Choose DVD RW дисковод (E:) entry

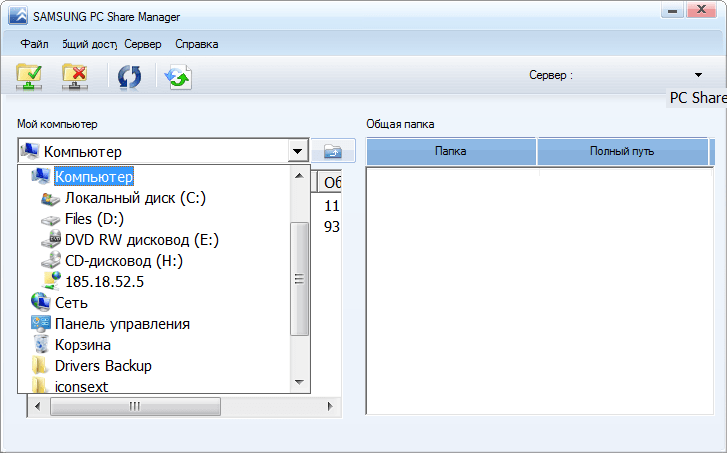[141, 240]
